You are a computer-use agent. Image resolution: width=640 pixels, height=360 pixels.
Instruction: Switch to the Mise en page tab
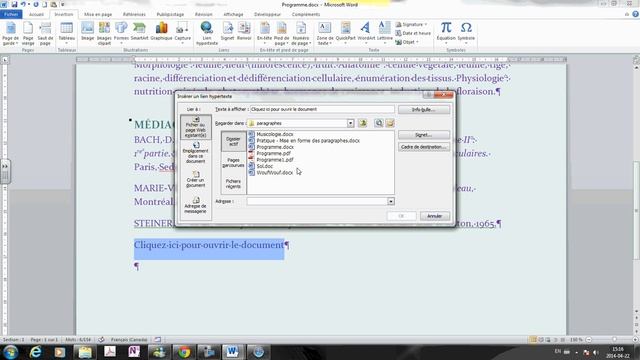point(98,14)
